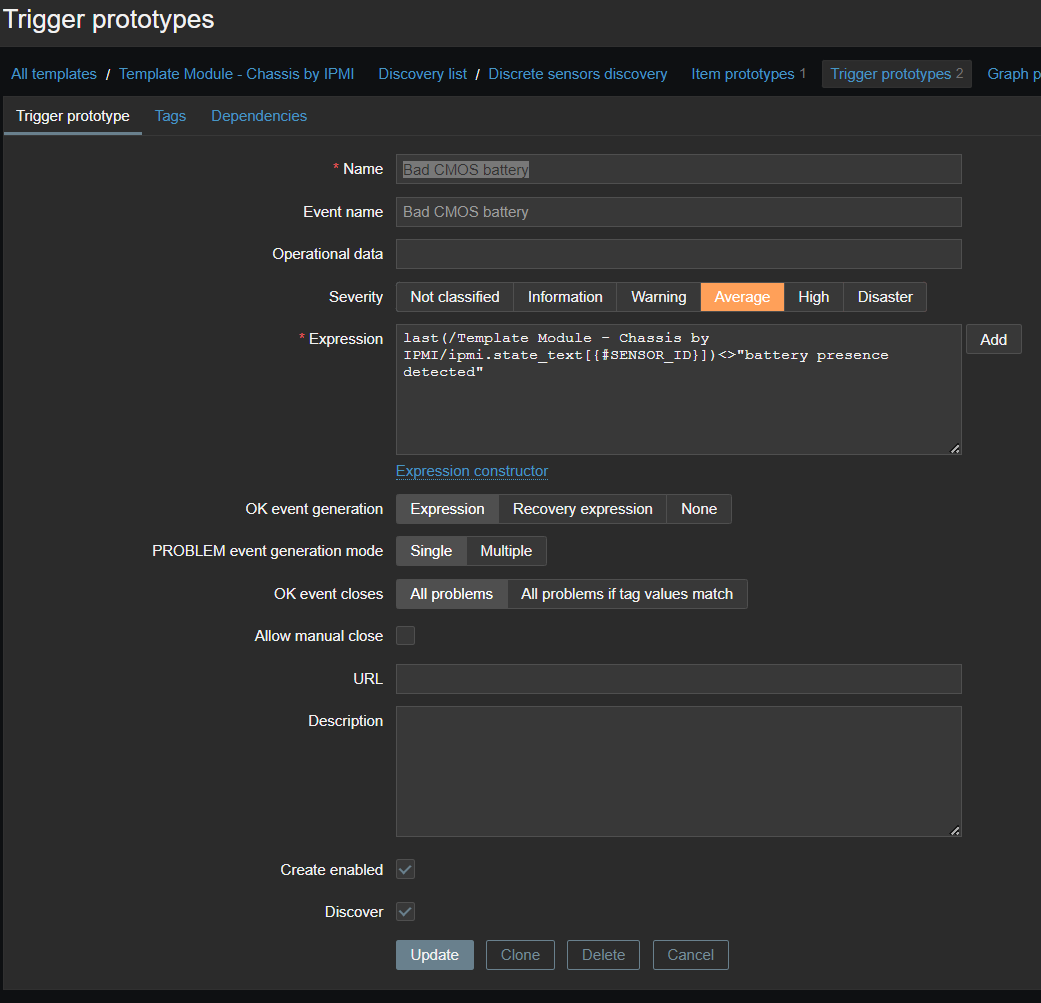The height and width of the screenshot is (1003, 1041).
Task: Uncheck the Discover option
Action: [405, 911]
